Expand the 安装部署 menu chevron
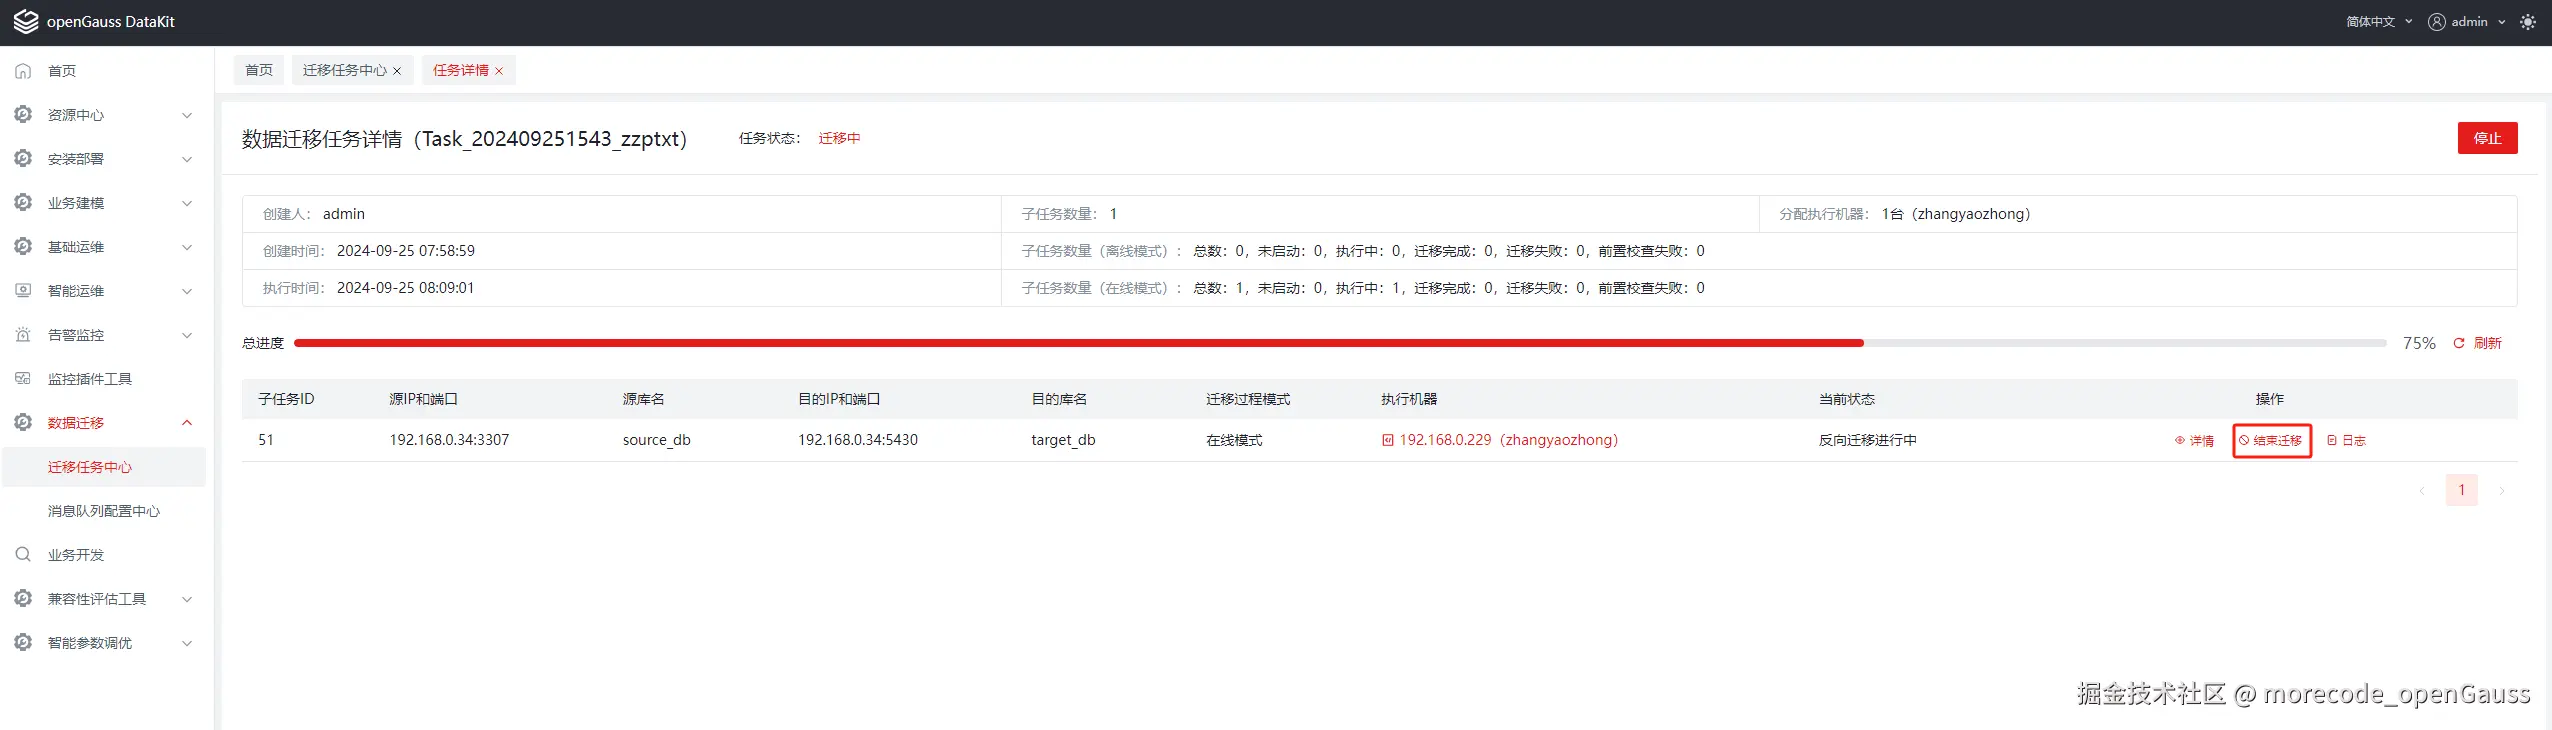2552x730 pixels. click(187, 159)
